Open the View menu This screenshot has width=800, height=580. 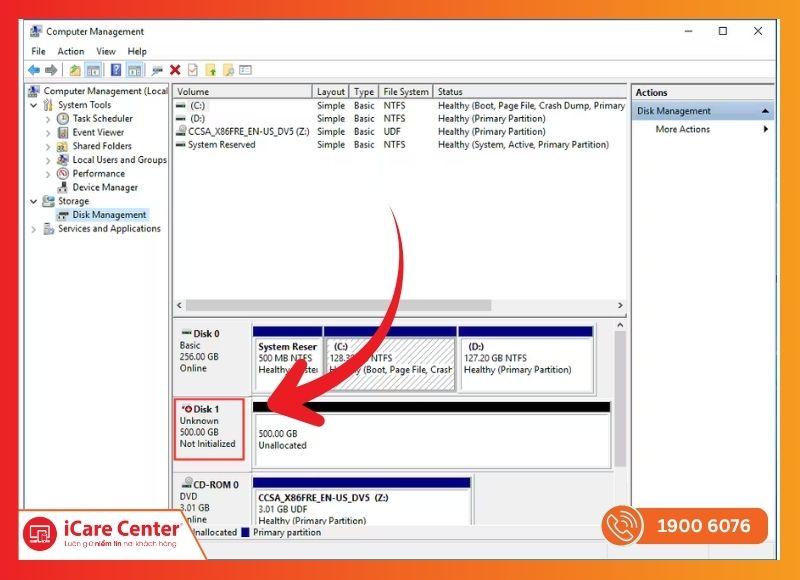pos(106,51)
